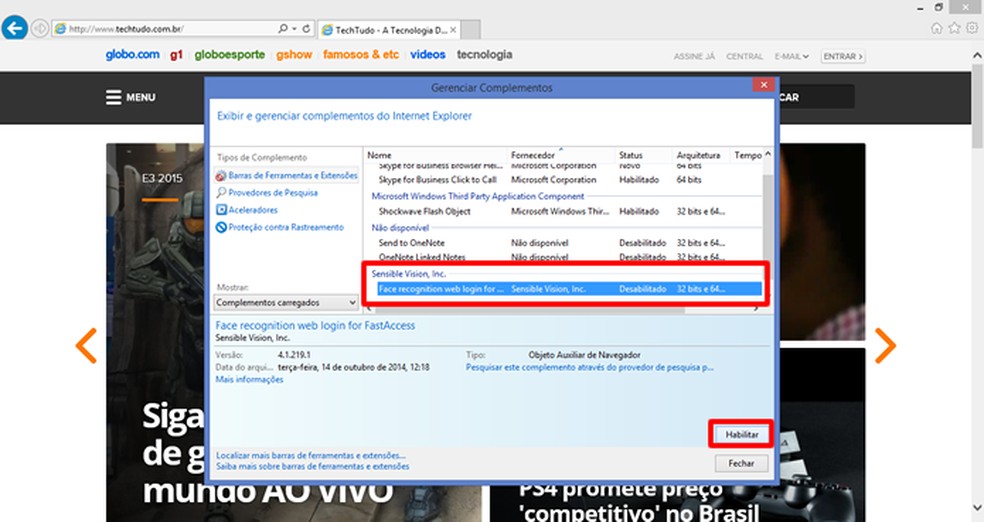Sort add-ons by Tempo column

747,155
